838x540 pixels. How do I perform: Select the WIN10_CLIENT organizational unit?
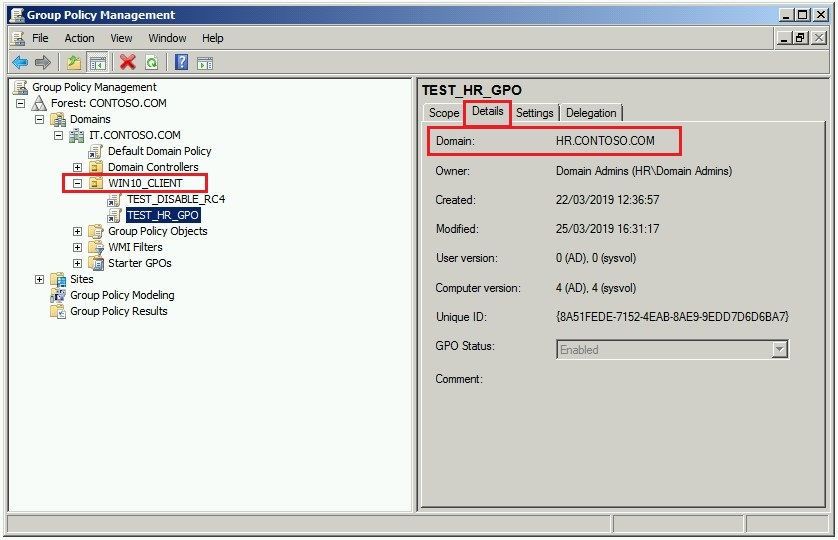click(145, 183)
